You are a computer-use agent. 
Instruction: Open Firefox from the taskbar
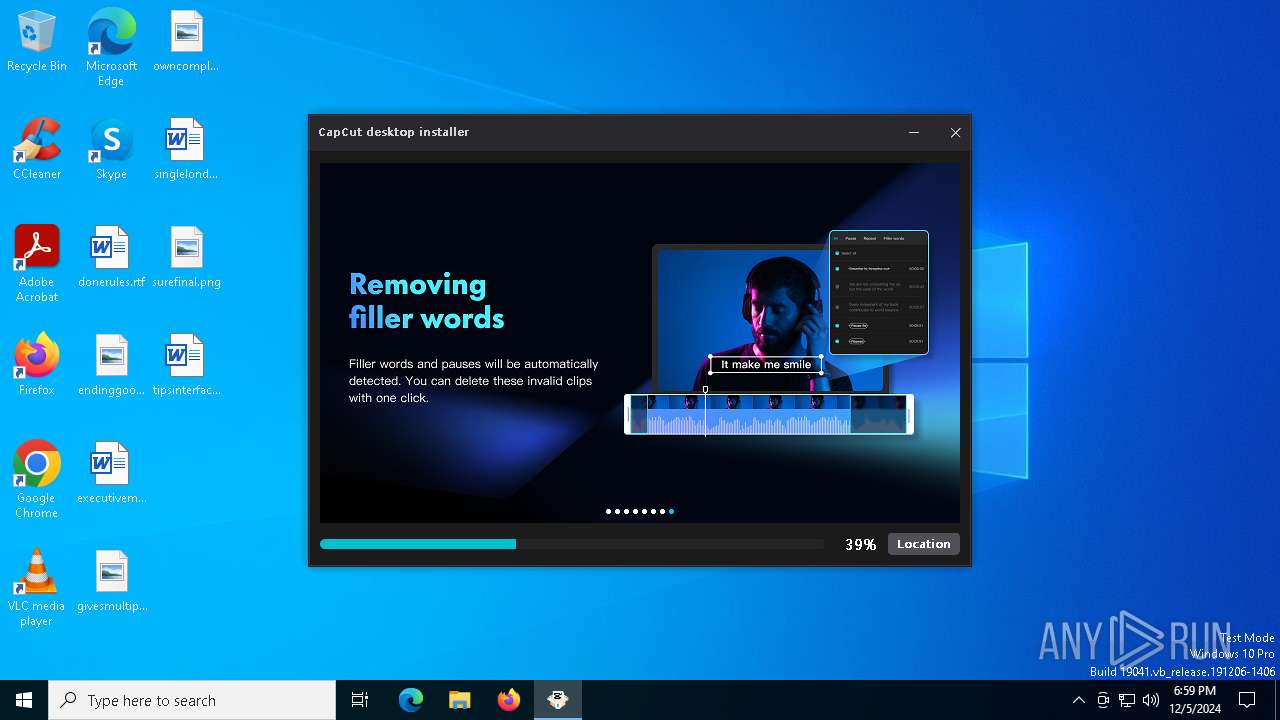point(509,700)
